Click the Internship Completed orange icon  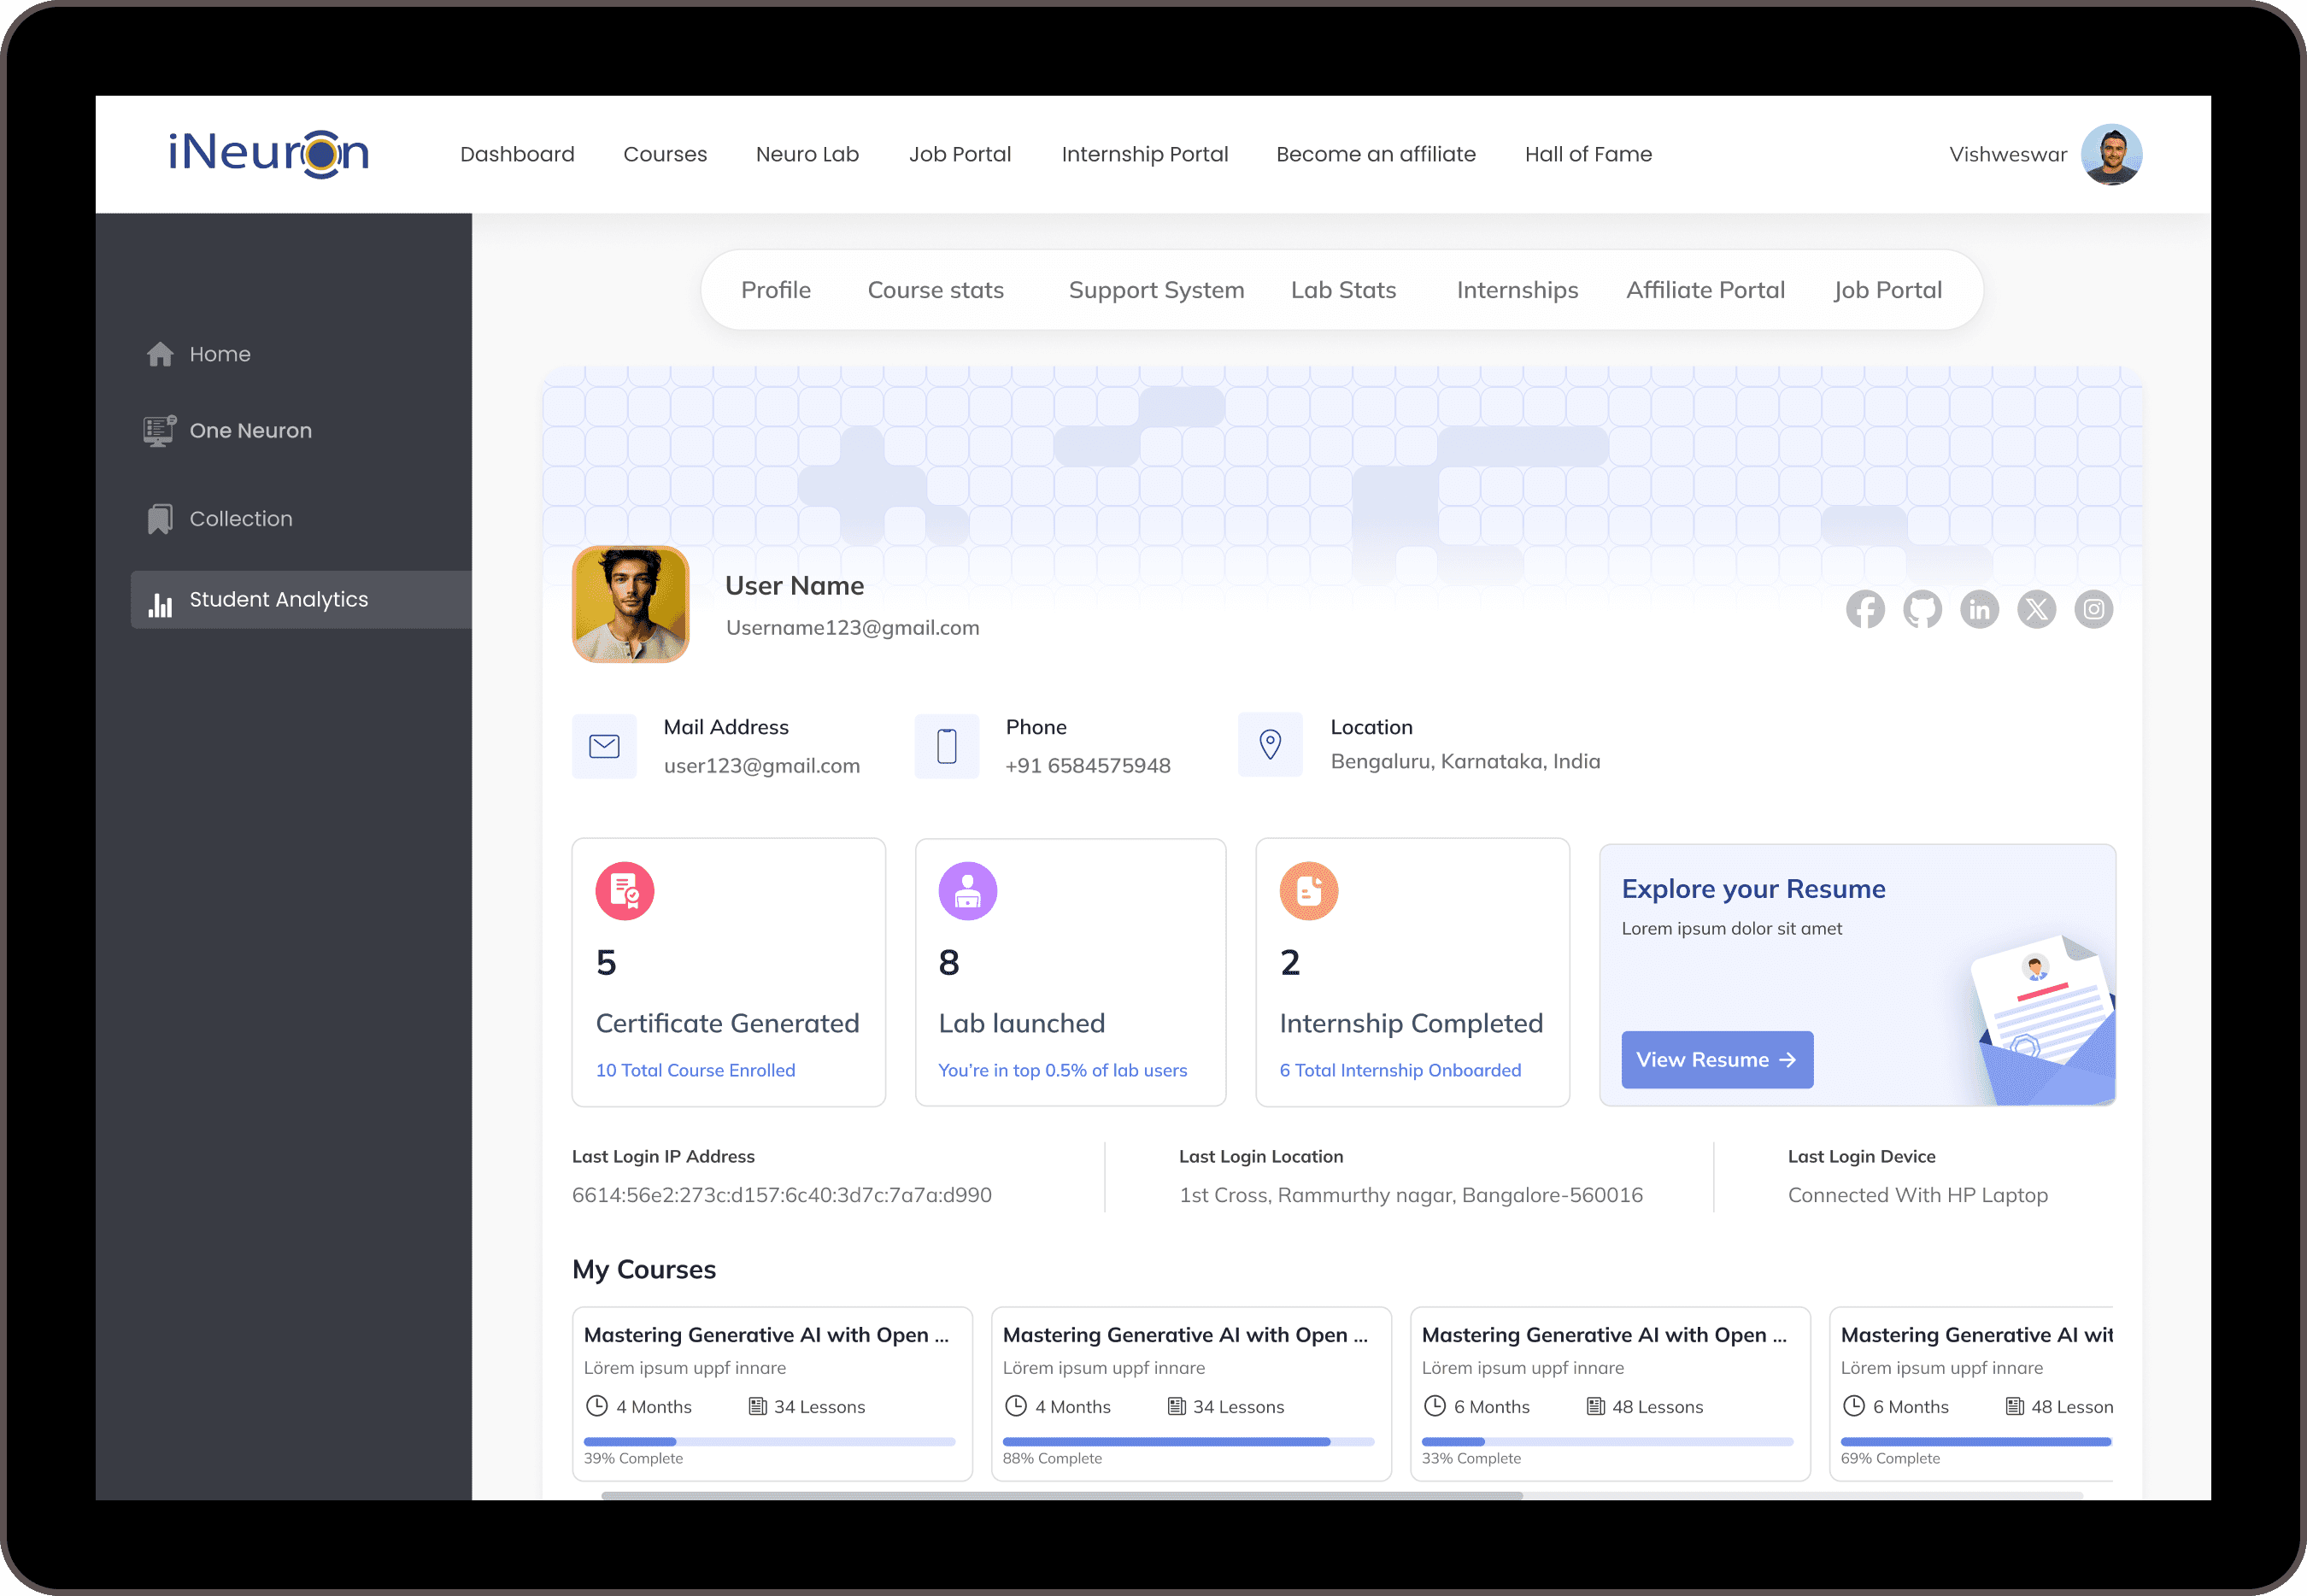[1309, 891]
